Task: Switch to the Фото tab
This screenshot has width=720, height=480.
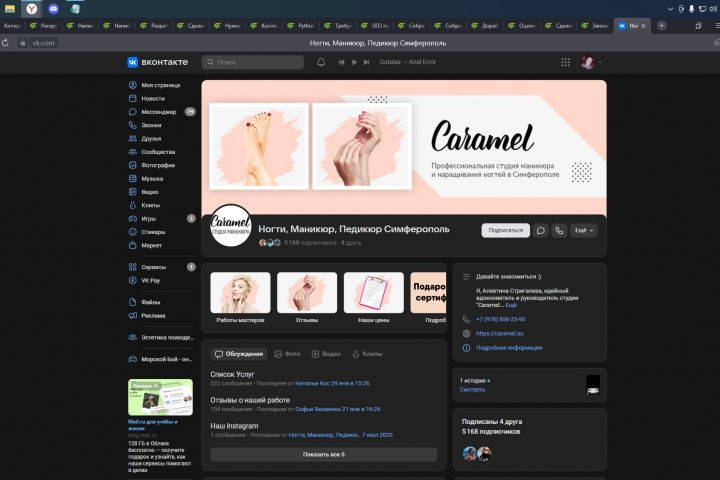Action: point(287,354)
